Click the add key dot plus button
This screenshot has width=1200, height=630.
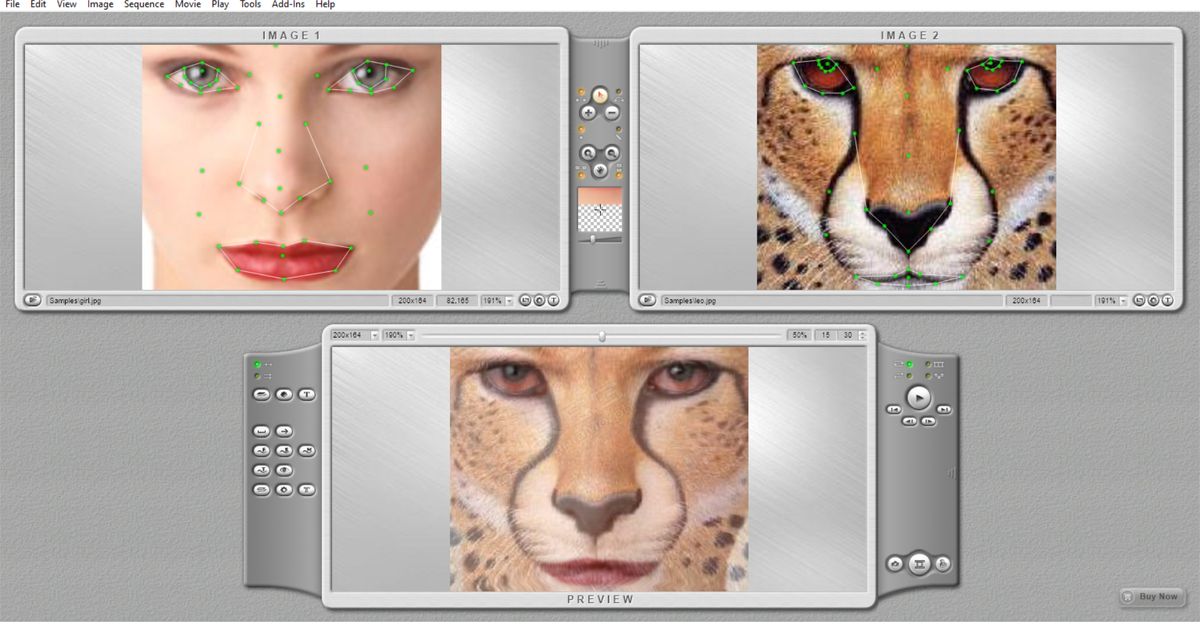tap(588, 114)
